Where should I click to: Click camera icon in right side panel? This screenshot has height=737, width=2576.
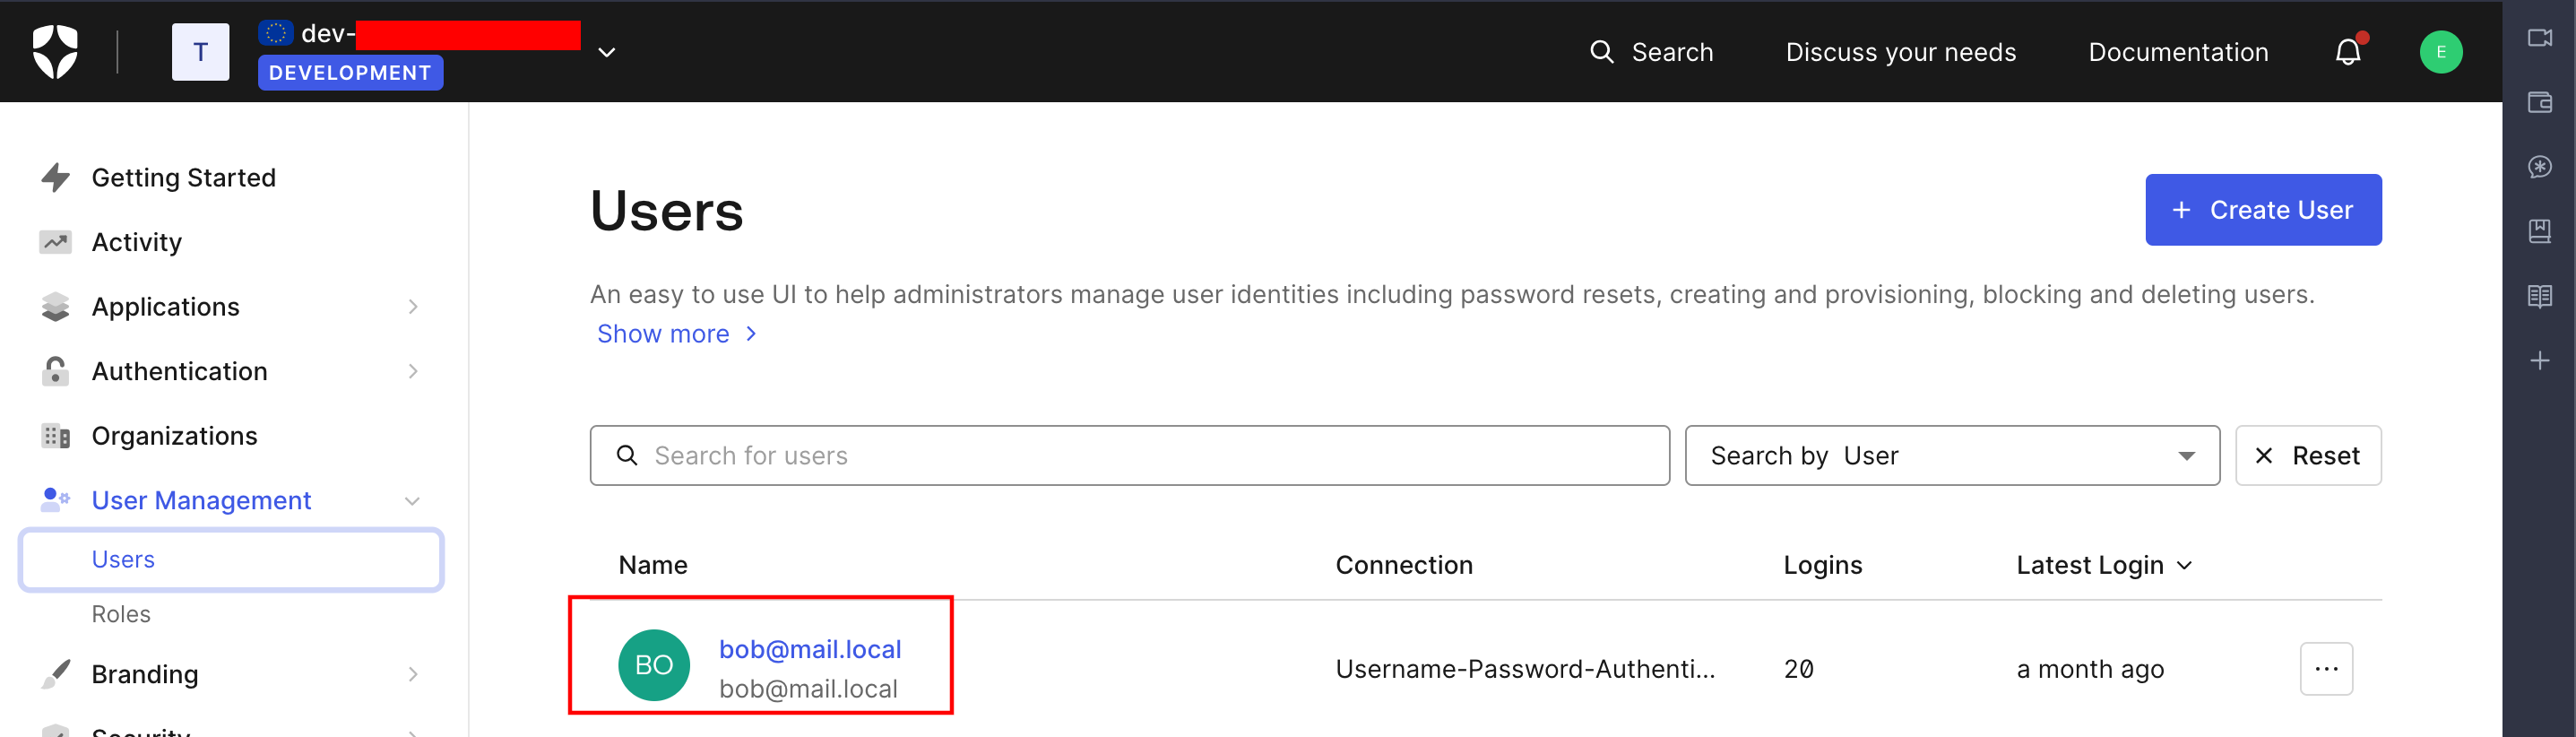tap(2539, 38)
